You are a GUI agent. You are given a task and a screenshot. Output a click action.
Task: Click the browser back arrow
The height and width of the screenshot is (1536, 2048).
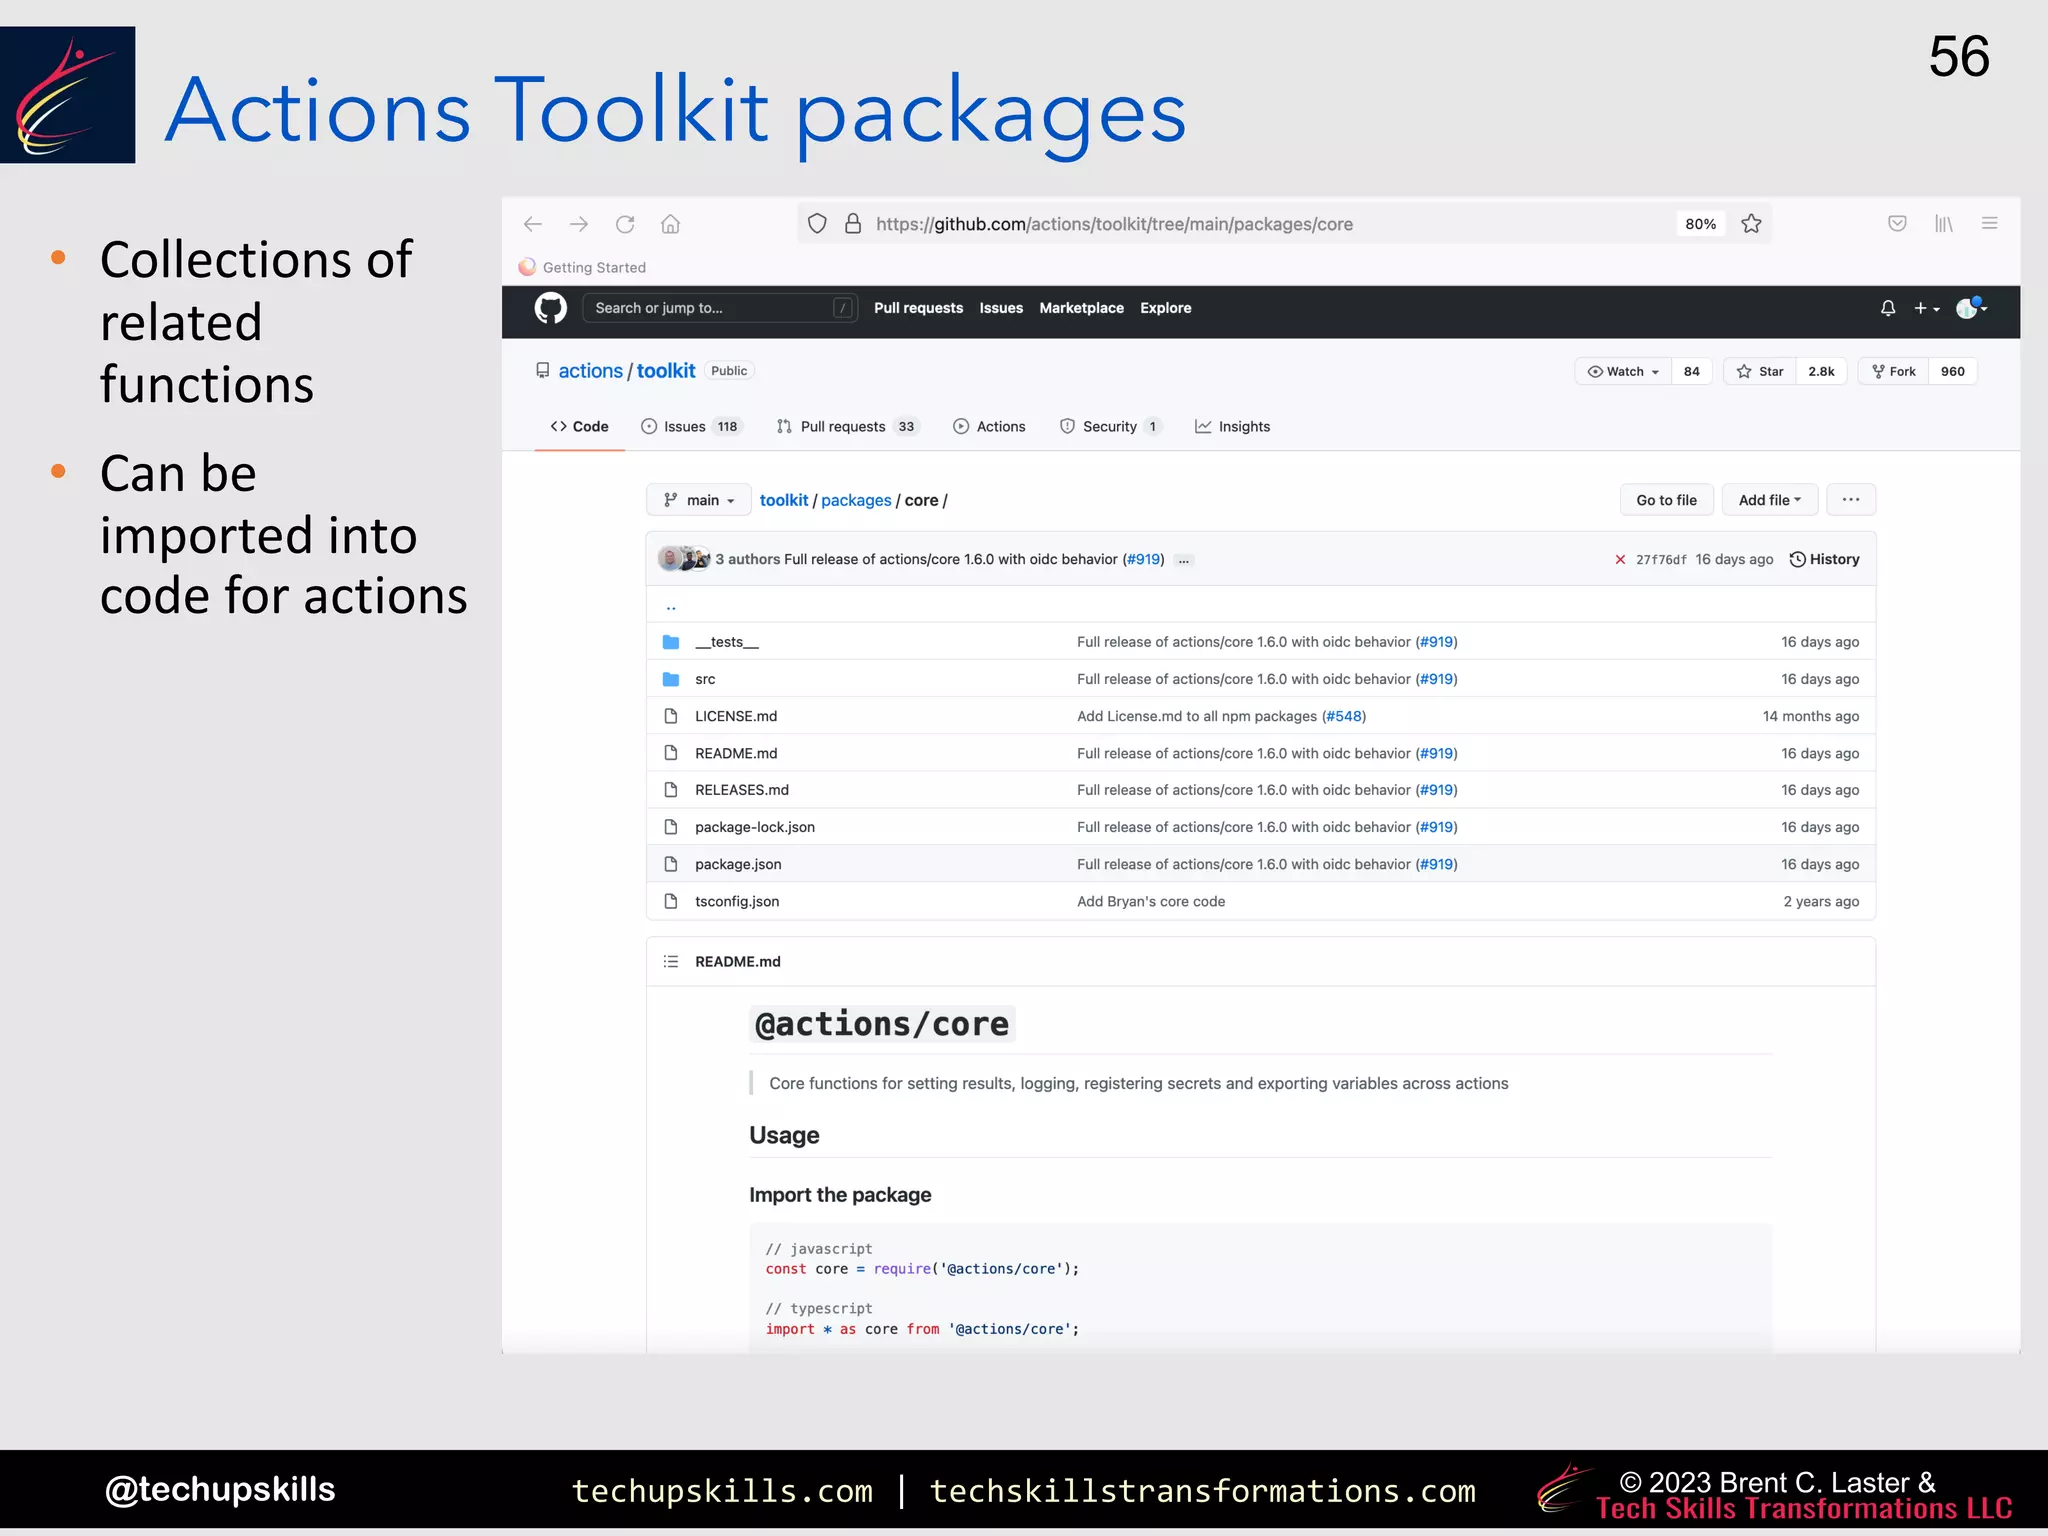click(x=533, y=224)
